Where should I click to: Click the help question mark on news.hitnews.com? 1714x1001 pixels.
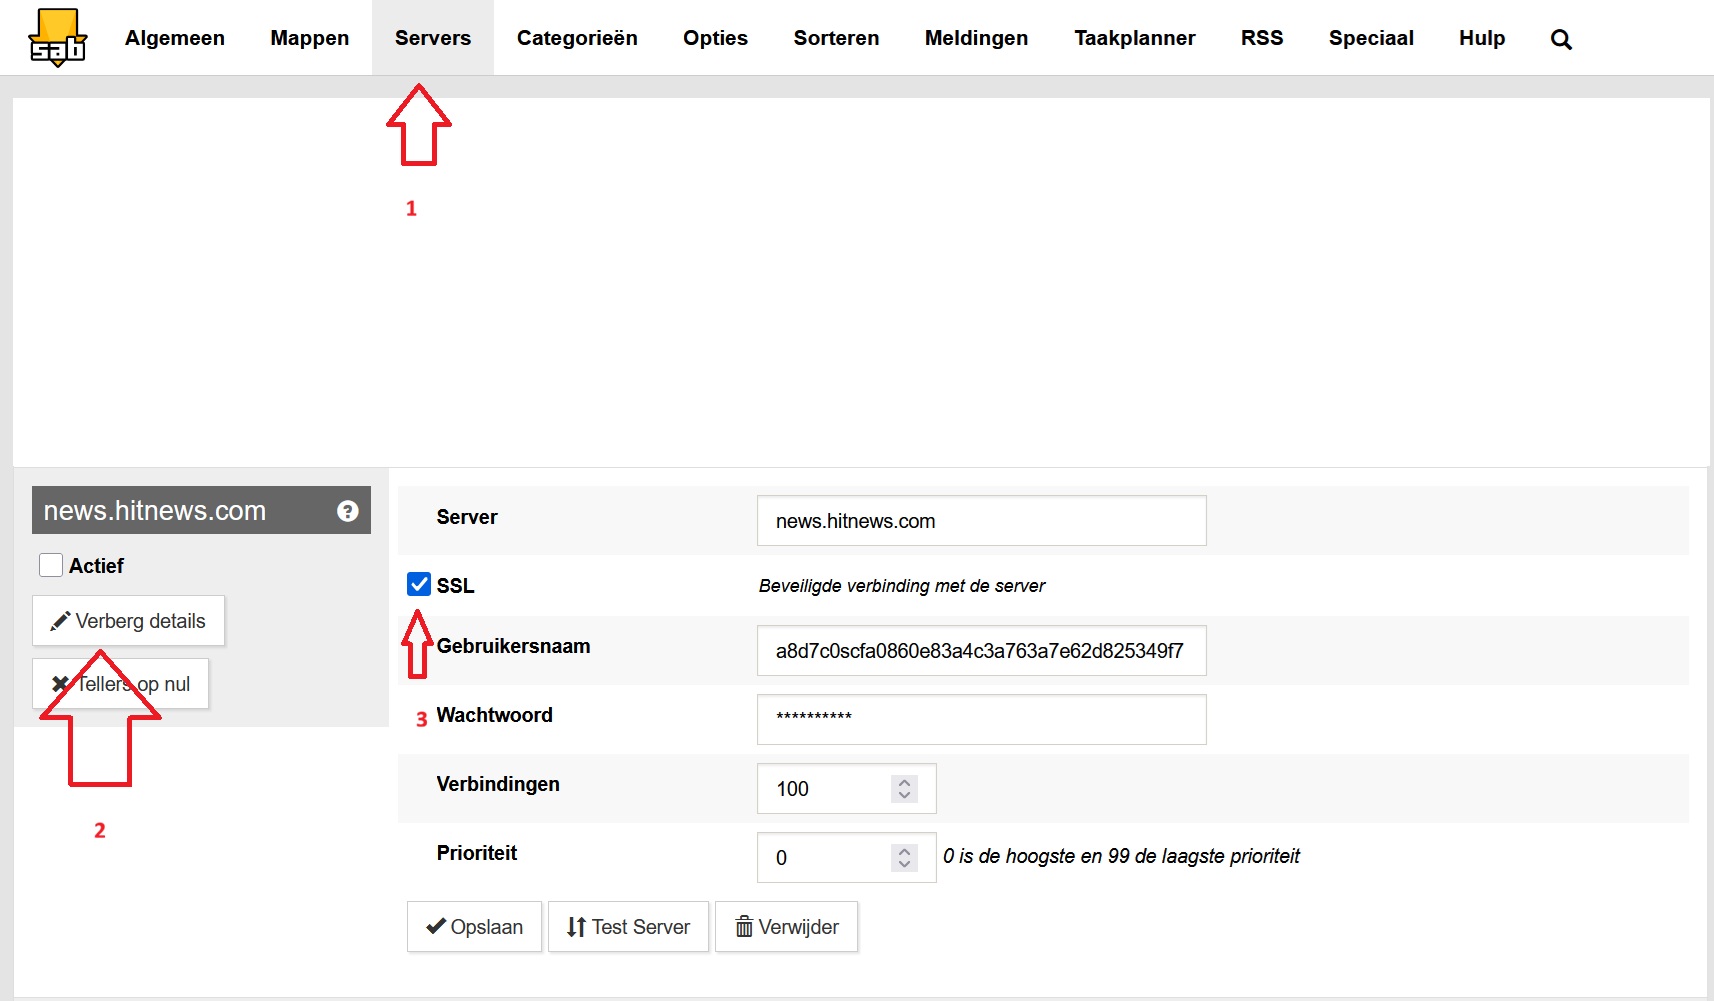point(347,511)
